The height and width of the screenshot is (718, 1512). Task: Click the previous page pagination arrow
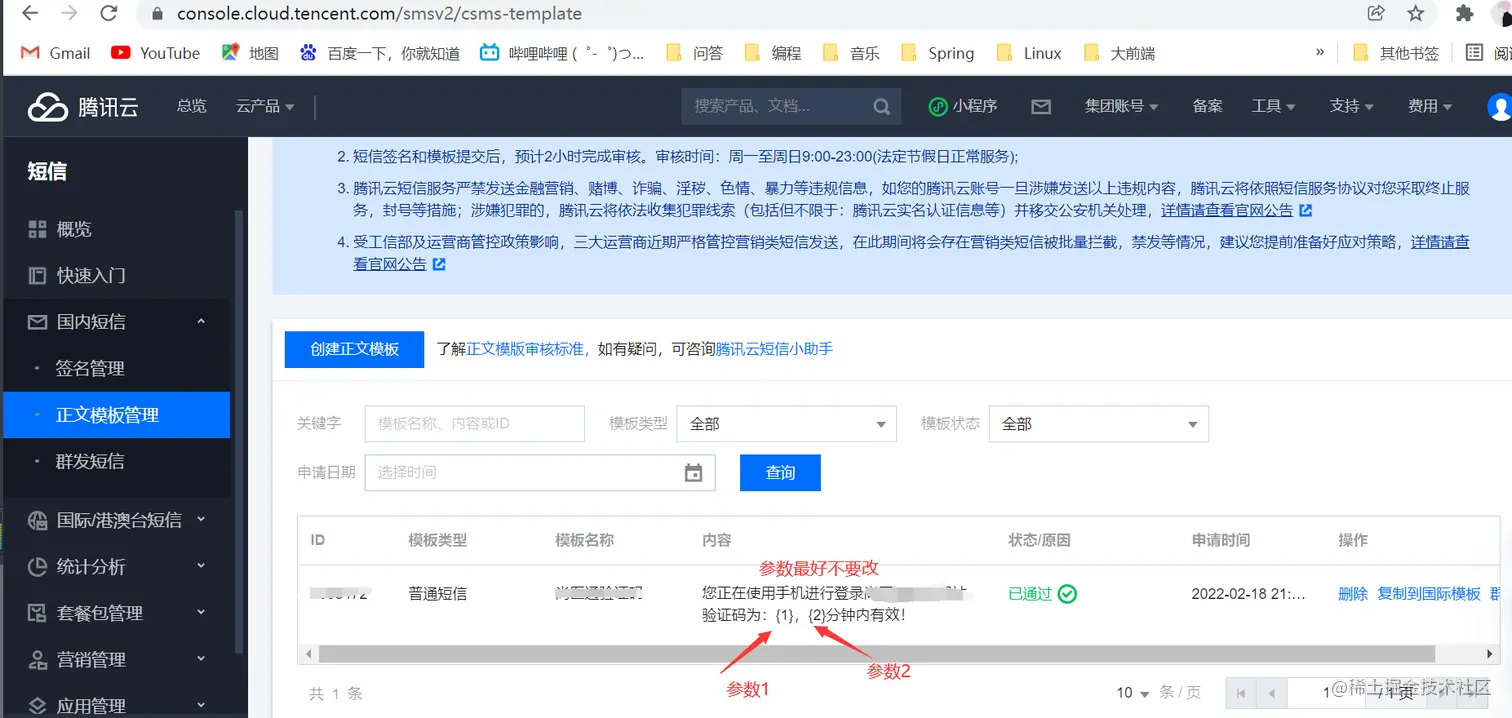1271,692
